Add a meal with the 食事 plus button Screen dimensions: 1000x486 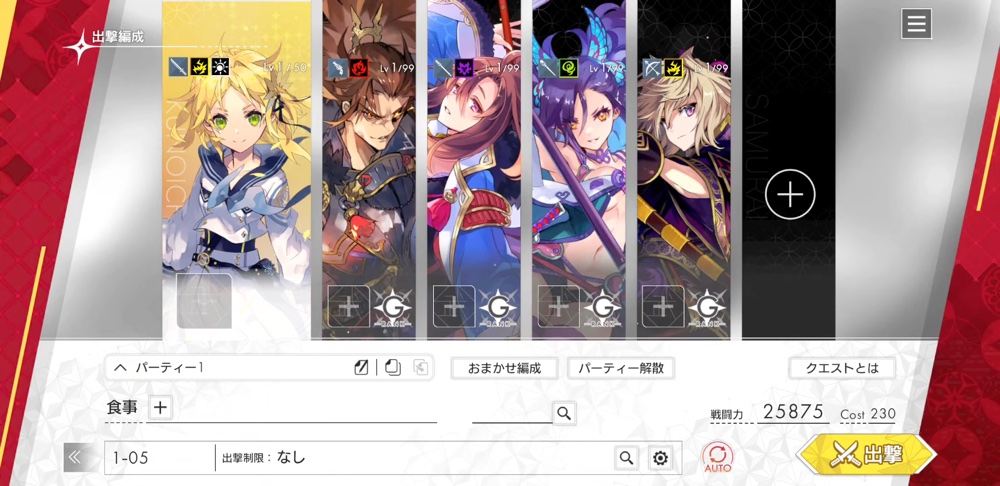click(160, 408)
